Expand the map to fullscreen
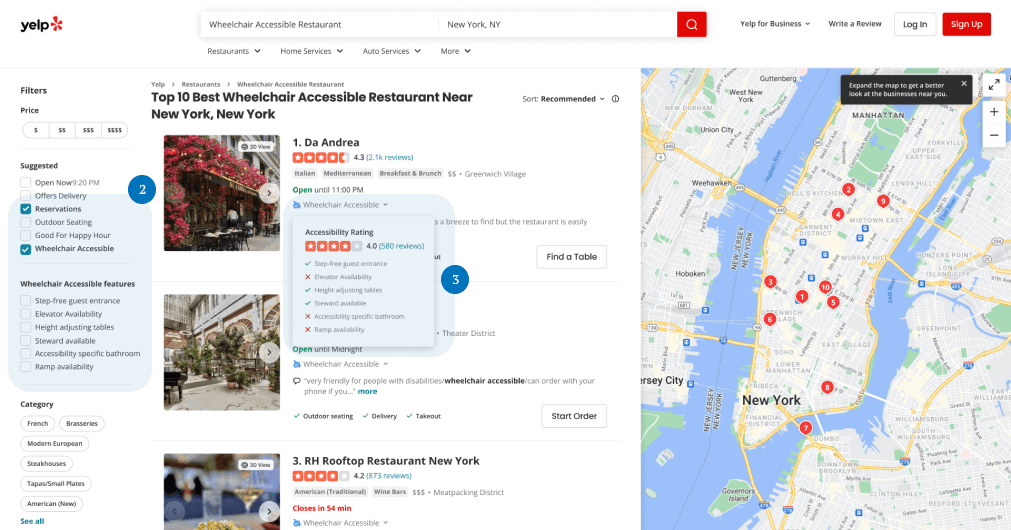 point(994,84)
